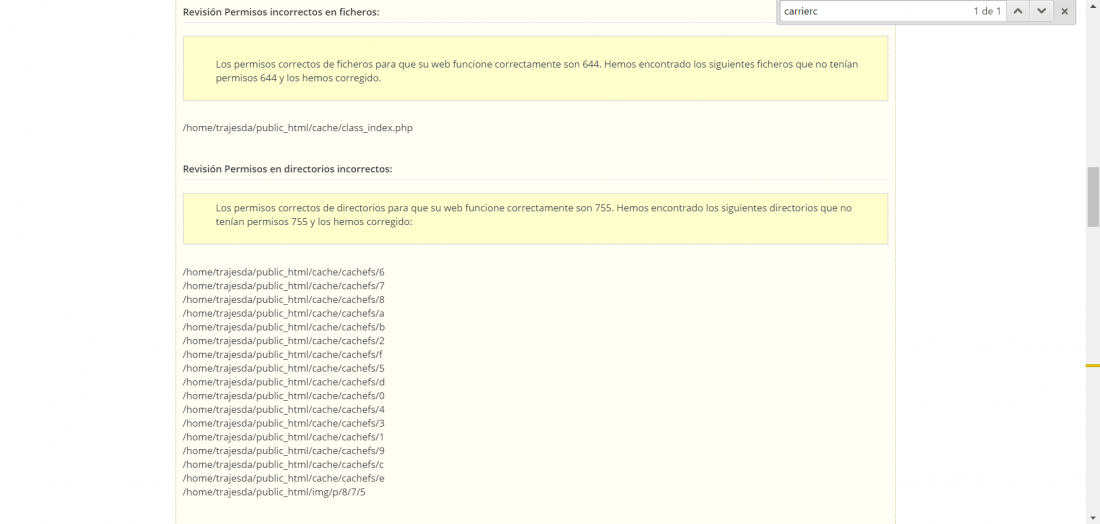This screenshot has width=1100, height=524.
Task: Select path ending 'cachefs/5'
Action: click(x=283, y=368)
